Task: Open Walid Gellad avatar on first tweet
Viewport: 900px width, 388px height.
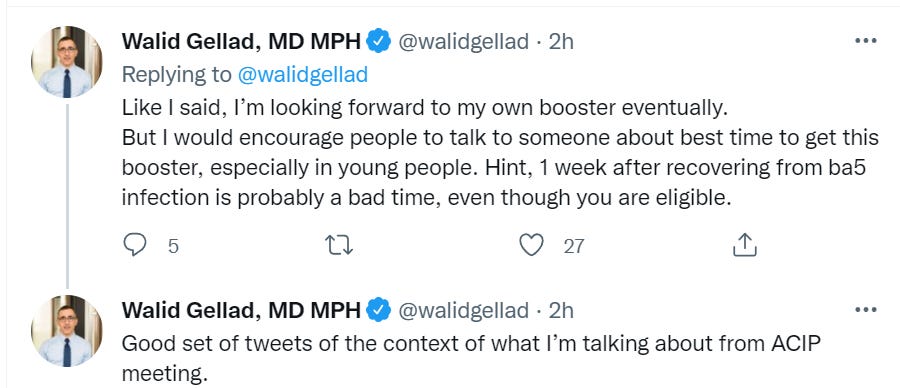Action: point(67,62)
